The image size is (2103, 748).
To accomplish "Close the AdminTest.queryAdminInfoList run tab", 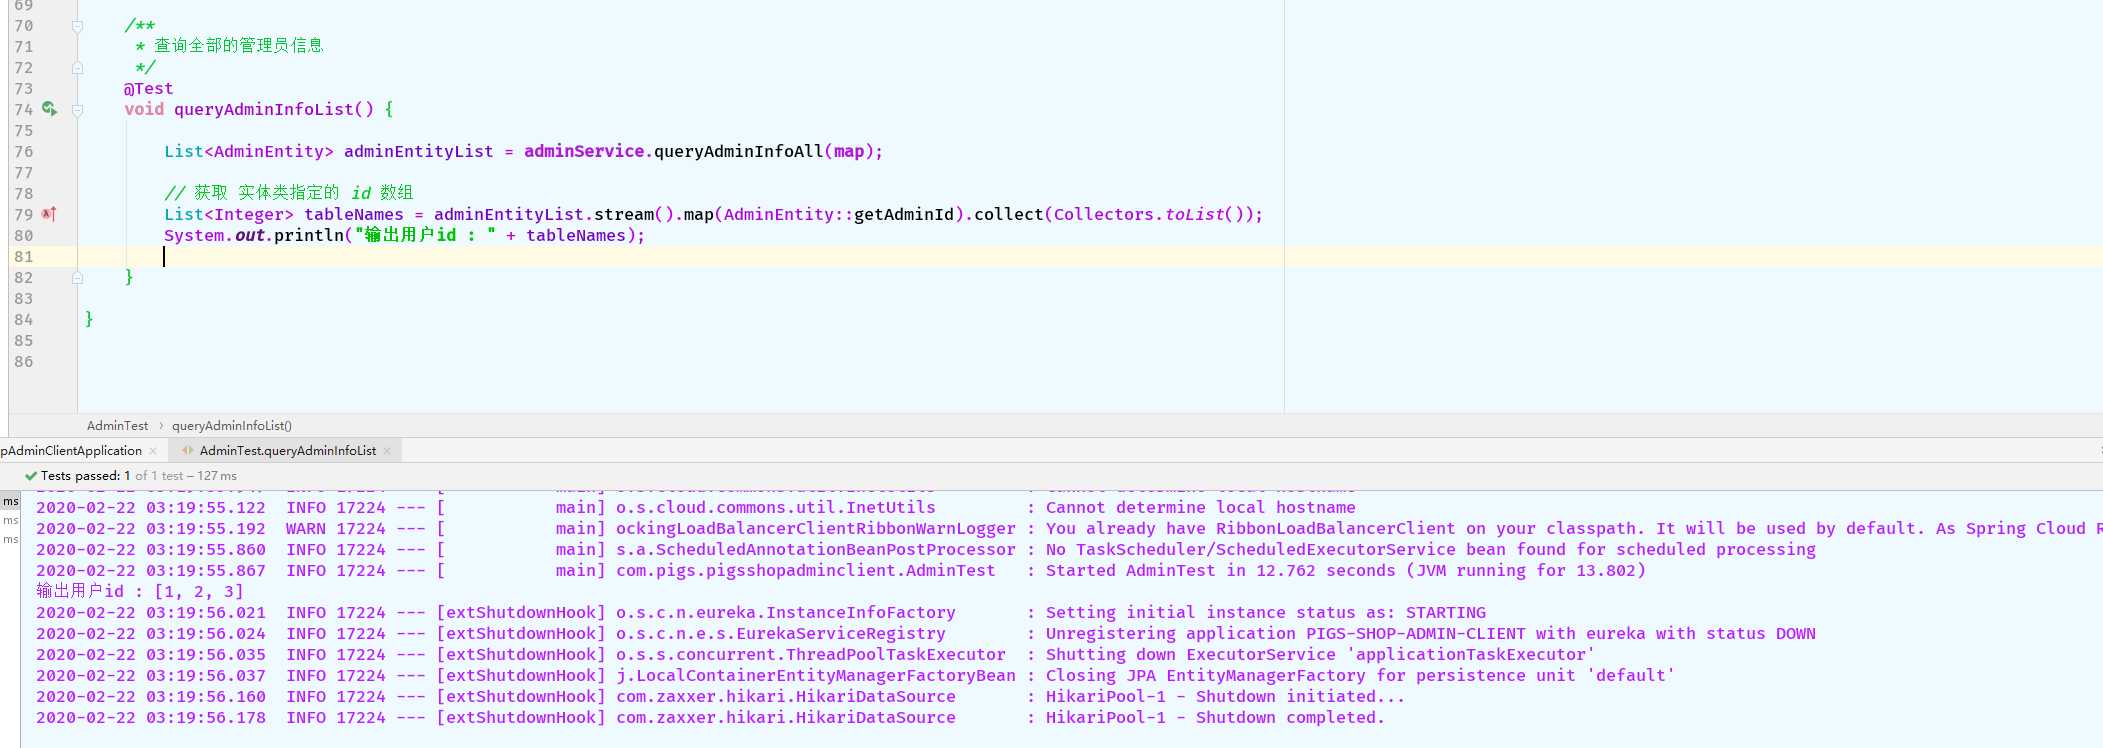I will [387, 451].
